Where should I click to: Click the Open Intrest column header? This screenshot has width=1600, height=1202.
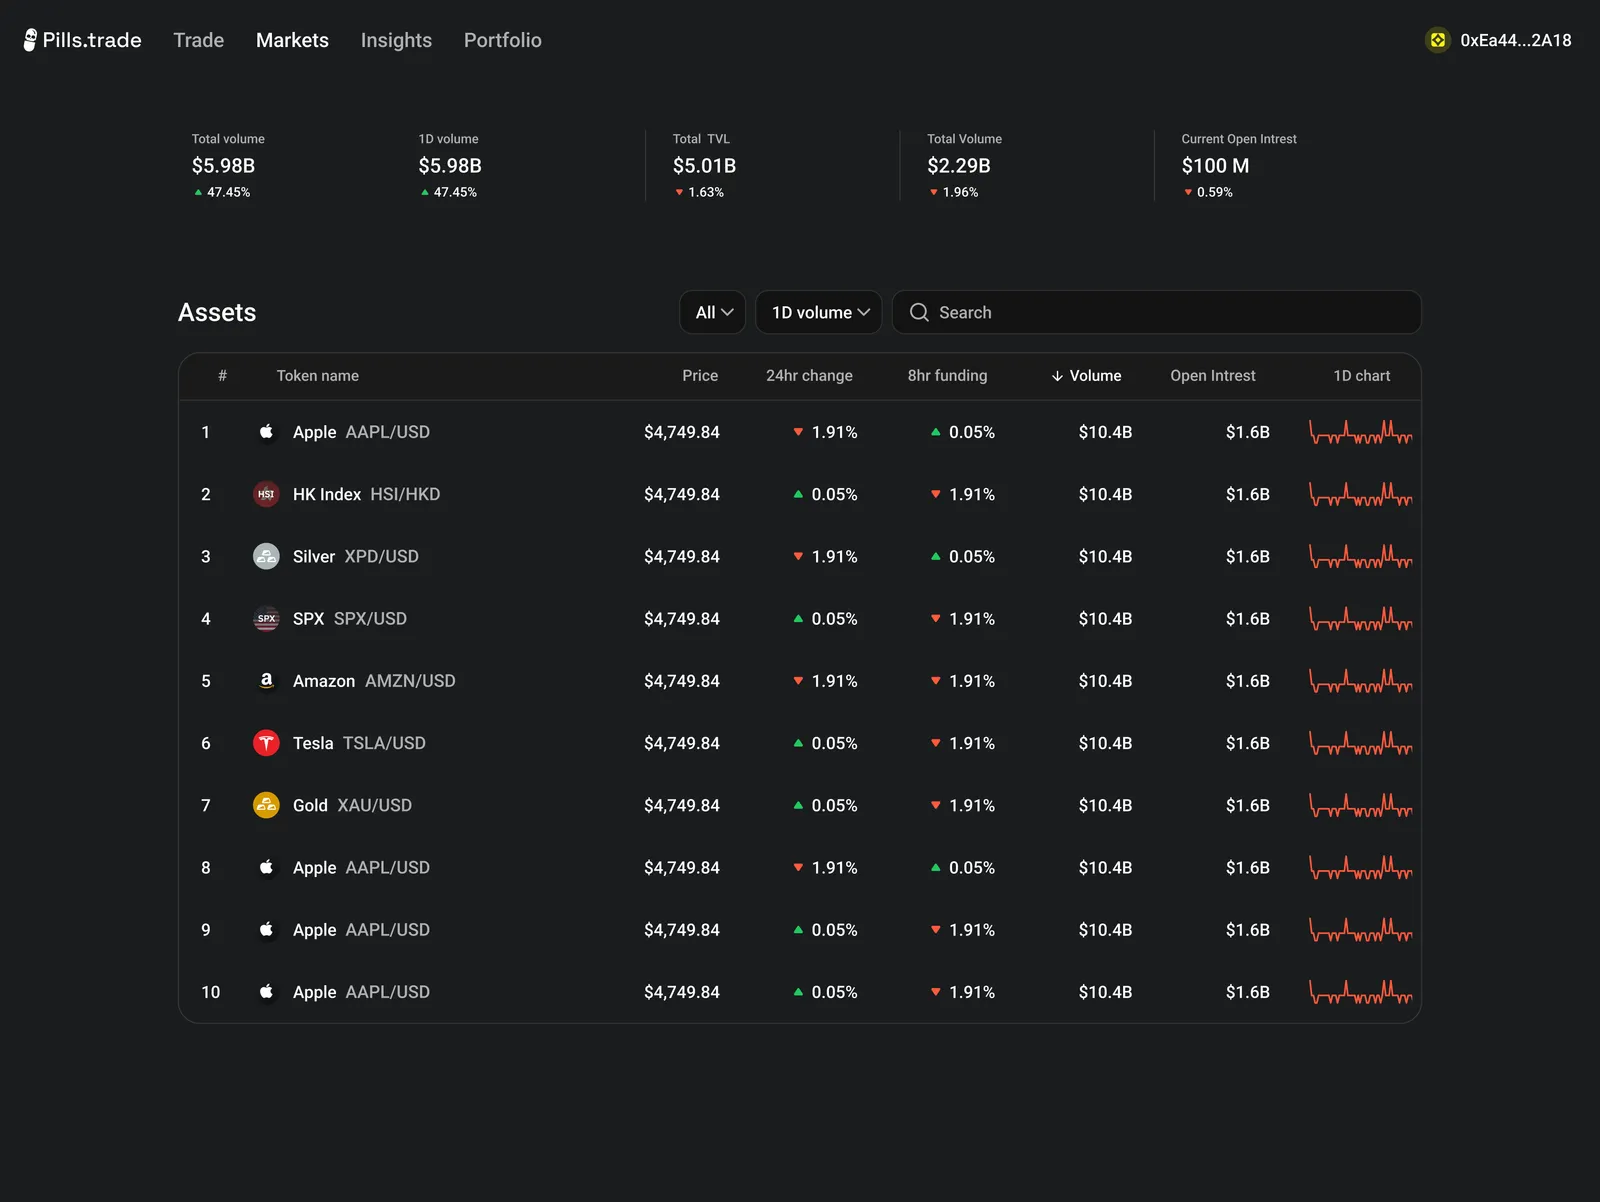(x=1213, y=376)
